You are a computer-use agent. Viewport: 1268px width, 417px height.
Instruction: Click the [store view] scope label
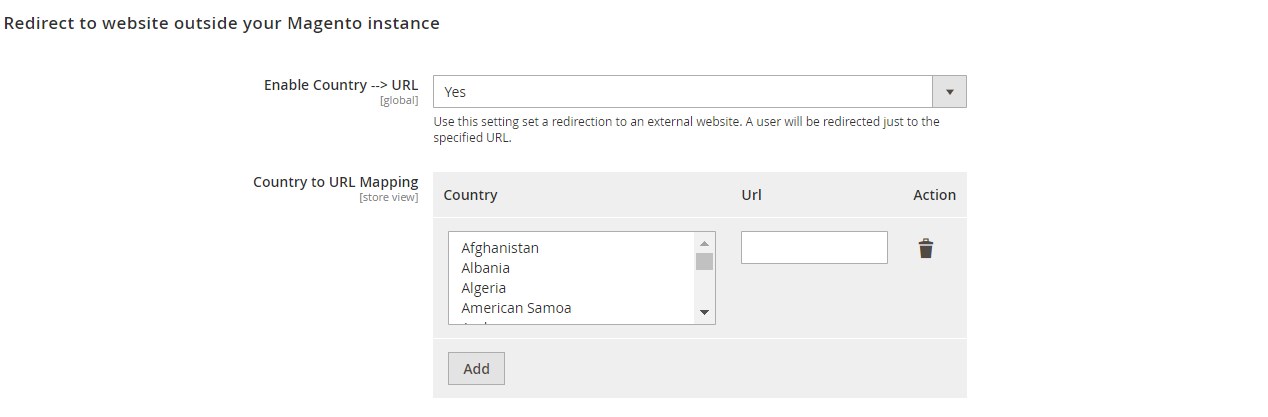389,198
